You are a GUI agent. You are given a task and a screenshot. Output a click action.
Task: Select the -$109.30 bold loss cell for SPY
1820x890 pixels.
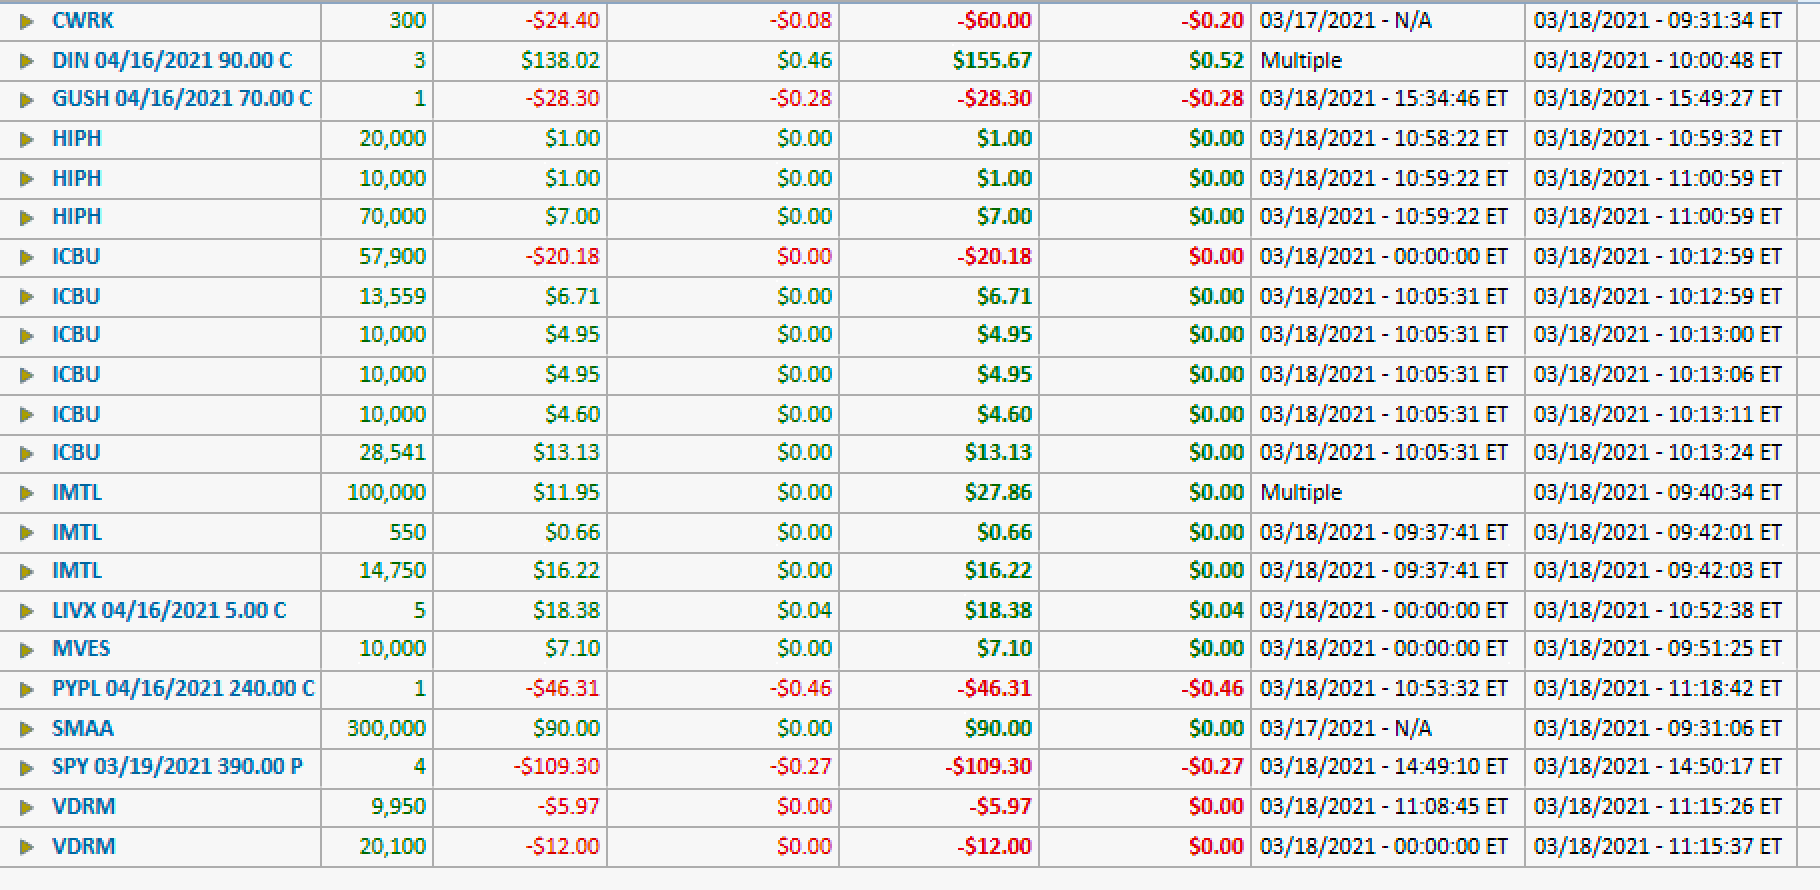click(x=987, y=767)
